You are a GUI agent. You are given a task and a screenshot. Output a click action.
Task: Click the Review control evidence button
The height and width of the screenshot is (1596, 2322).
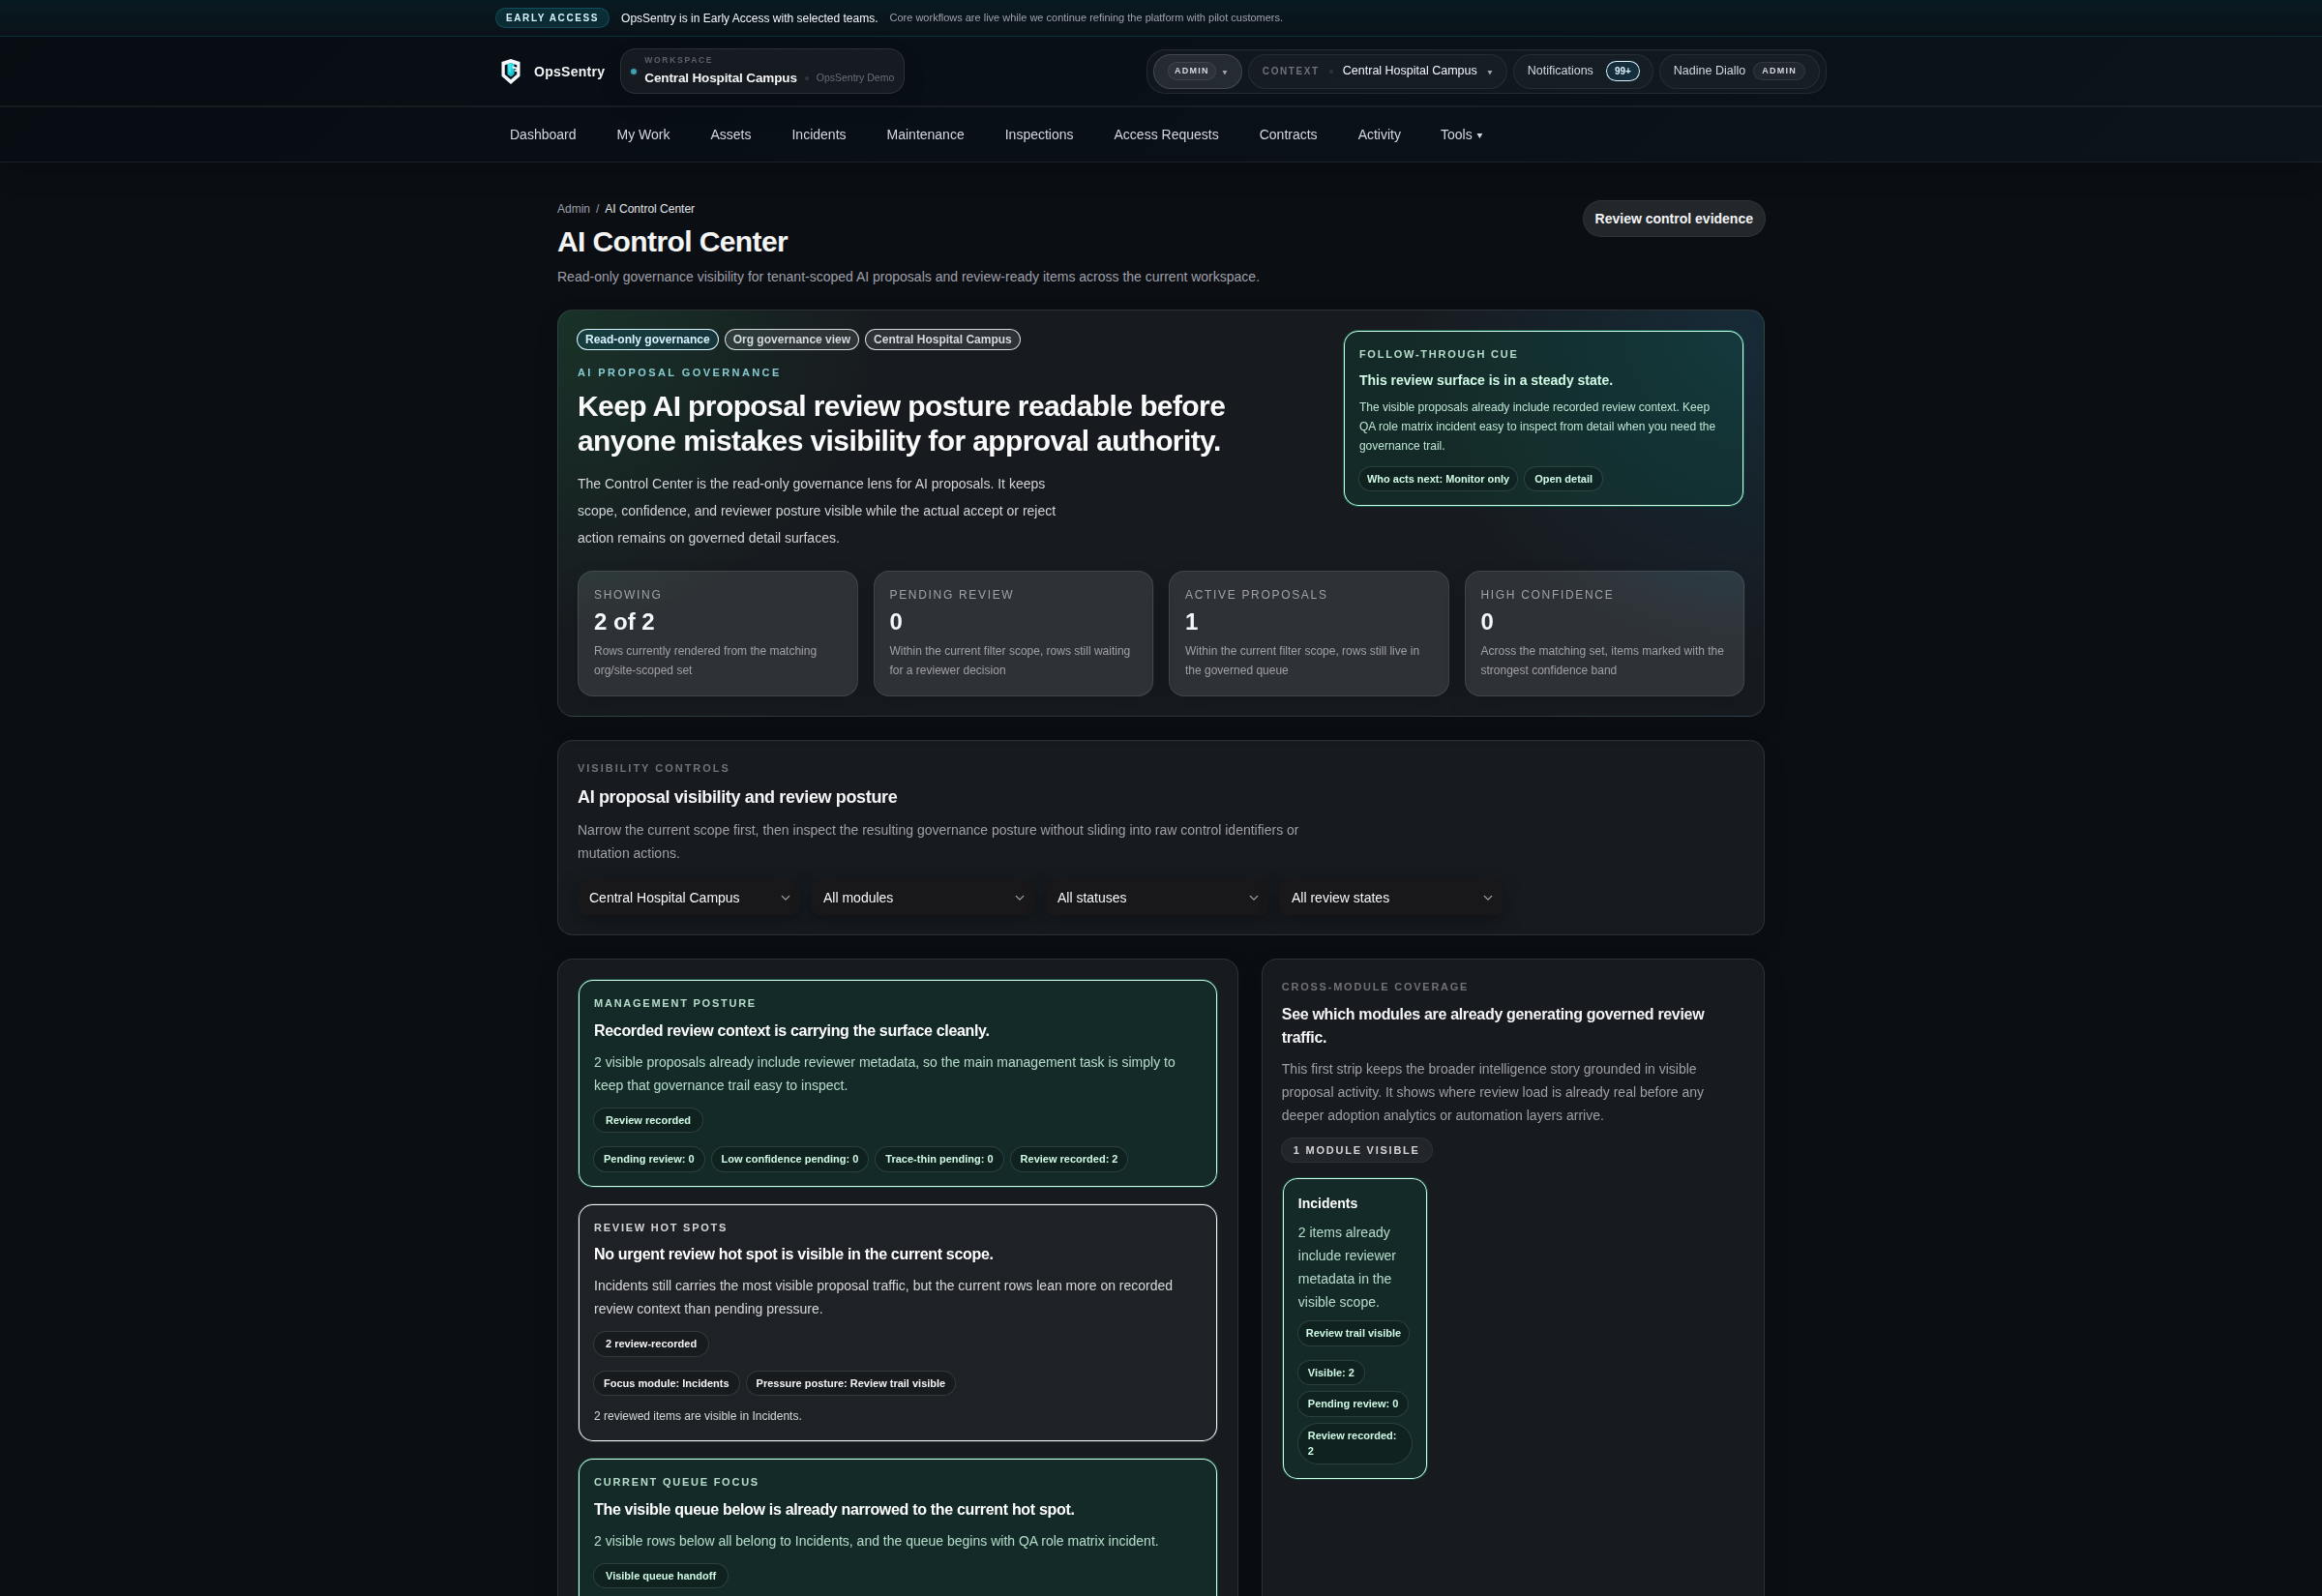1673,218
